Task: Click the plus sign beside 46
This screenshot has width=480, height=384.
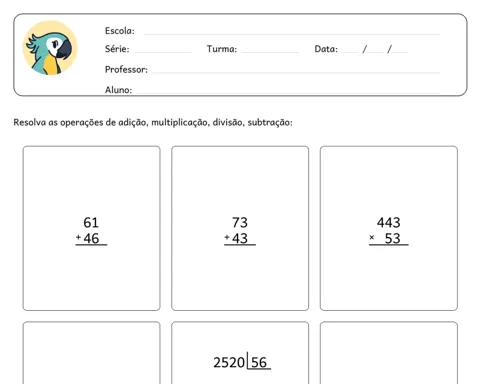Action: click(x=78, y=237)
